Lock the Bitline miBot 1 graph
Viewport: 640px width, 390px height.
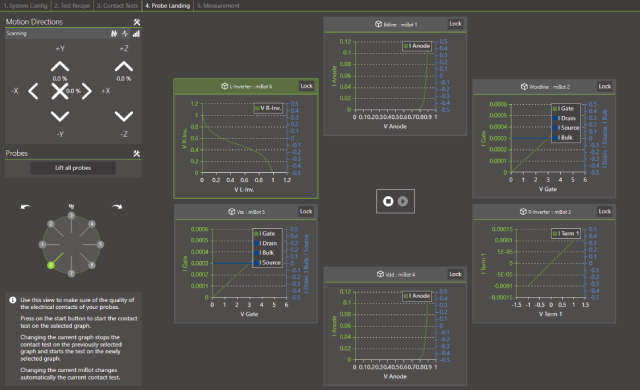coord(455,24)
